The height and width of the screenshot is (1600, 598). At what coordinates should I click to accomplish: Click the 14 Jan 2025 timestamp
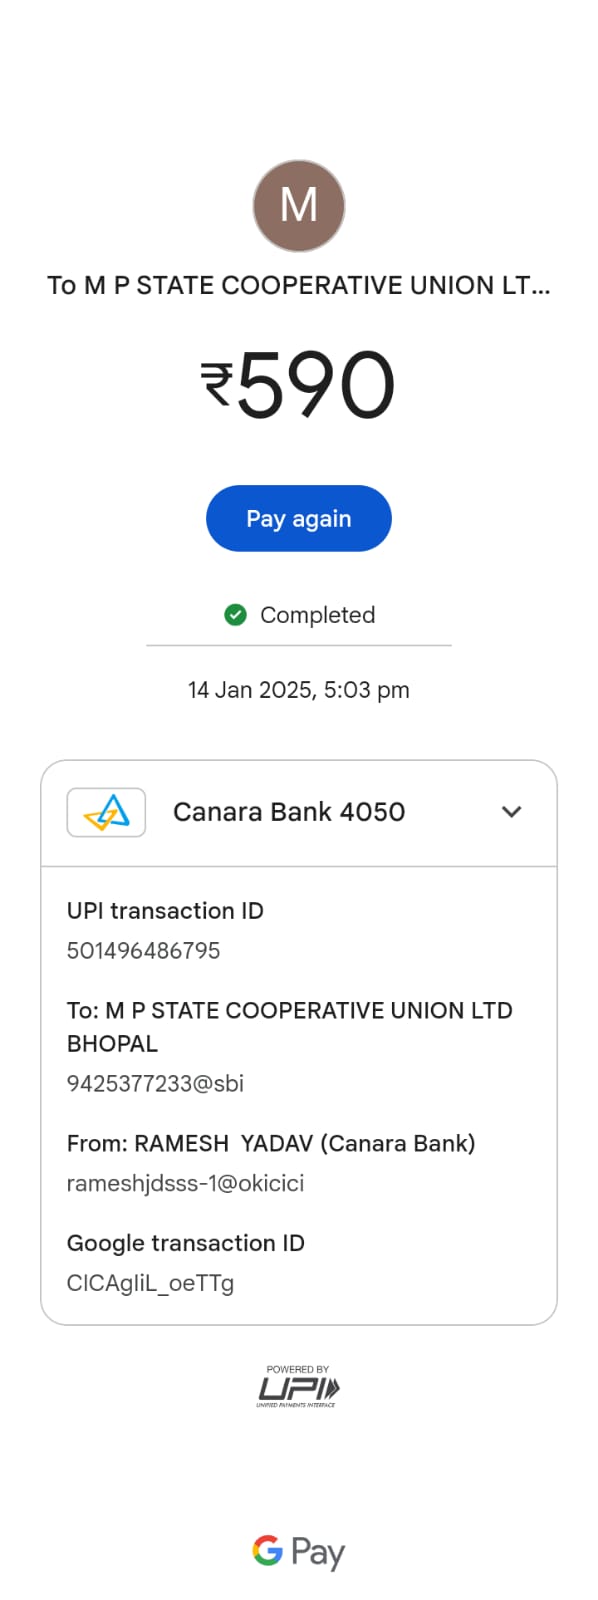click(299, 690)
